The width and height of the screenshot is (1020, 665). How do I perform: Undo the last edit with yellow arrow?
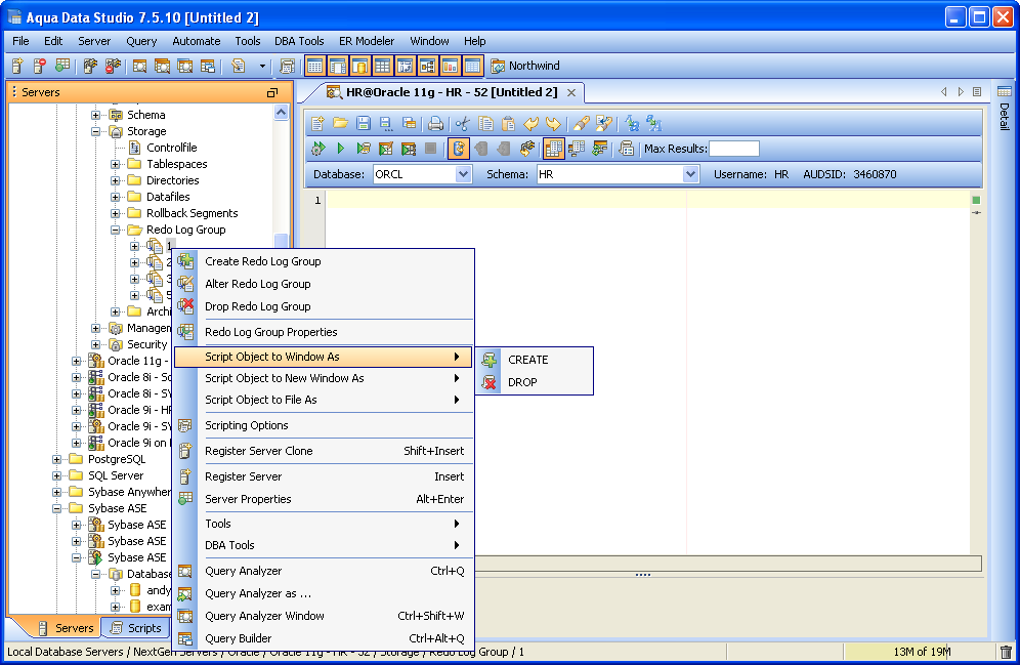(531, 124)
